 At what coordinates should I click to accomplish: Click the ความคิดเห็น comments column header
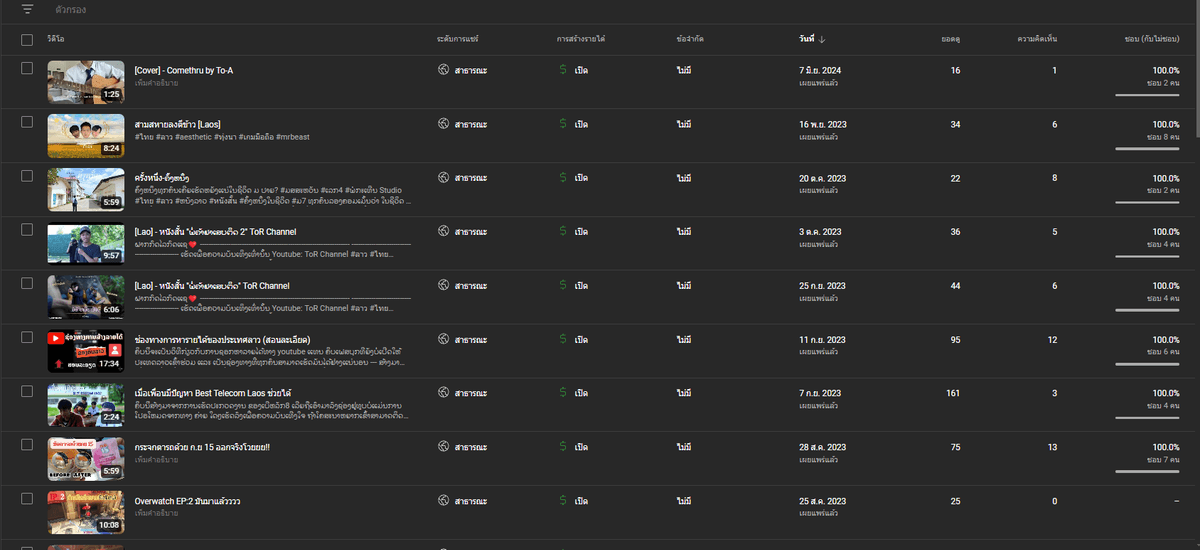[x=1037, y=39]
